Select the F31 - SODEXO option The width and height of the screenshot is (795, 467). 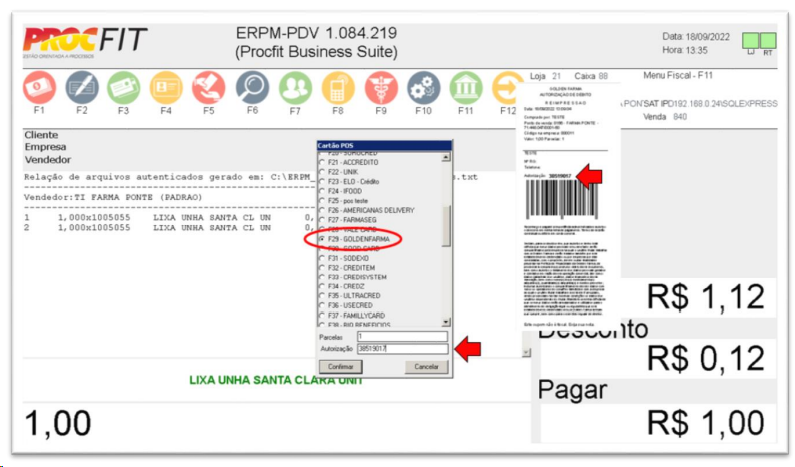click(344, 258)
